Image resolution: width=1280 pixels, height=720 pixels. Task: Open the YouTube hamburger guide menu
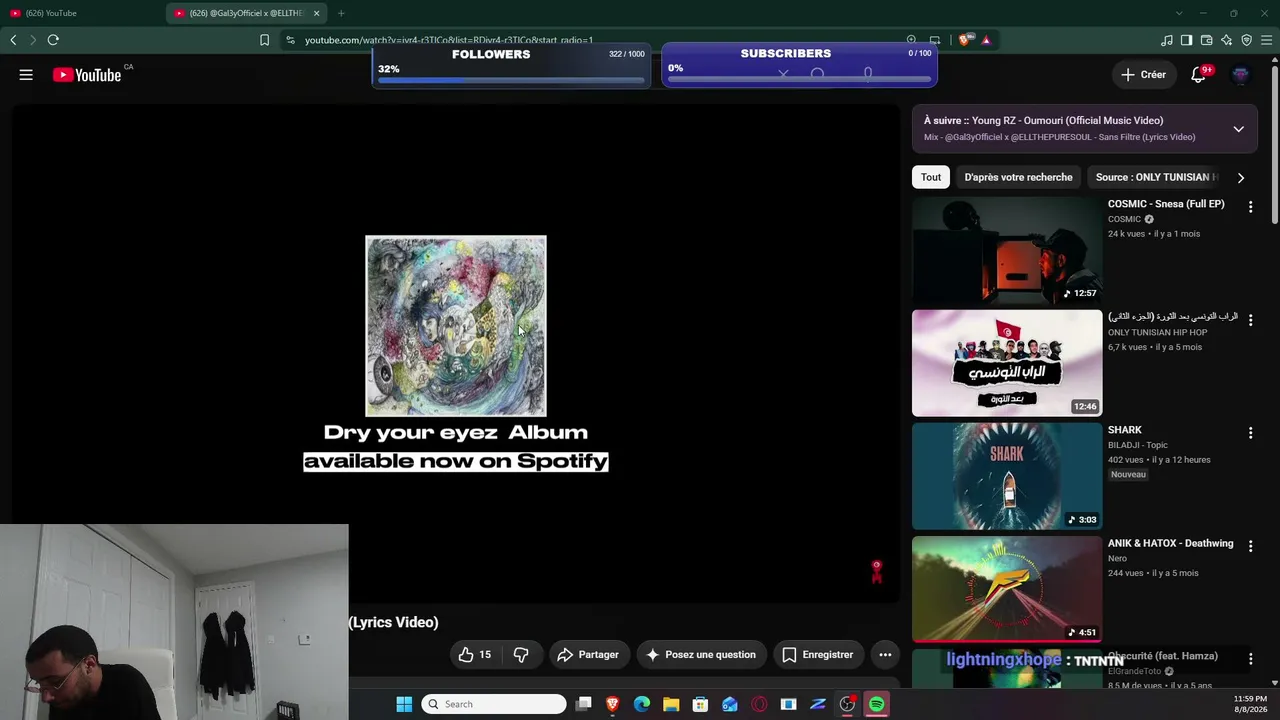pyautogui.click(x=26, y=75)
